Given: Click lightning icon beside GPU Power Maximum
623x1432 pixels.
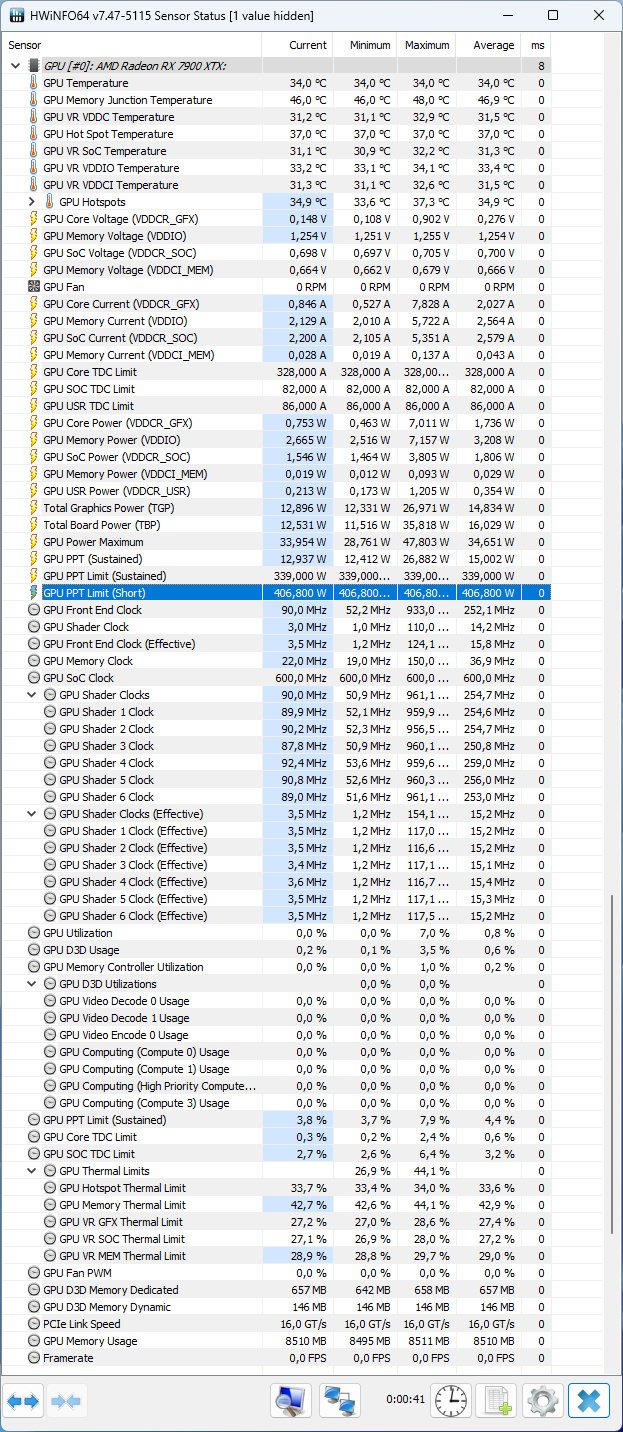Looking at the screenshot, I should (34, 542).
